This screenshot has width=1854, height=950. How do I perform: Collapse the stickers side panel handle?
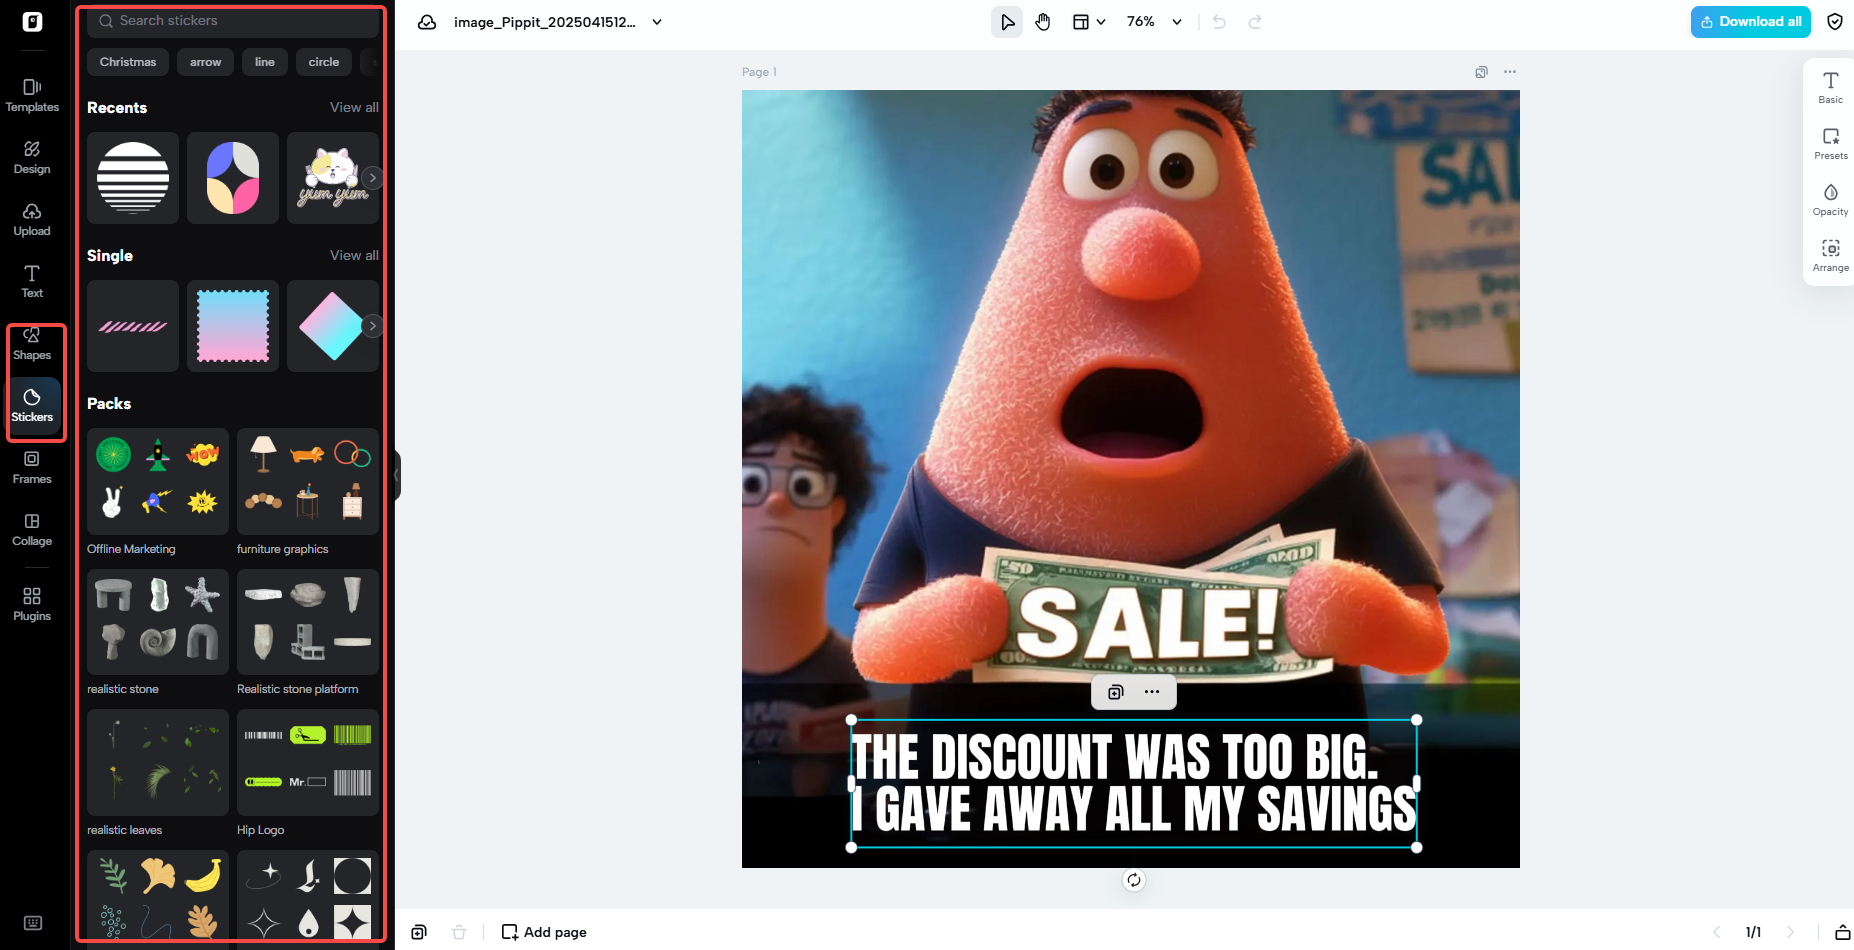tap(397, 476)
